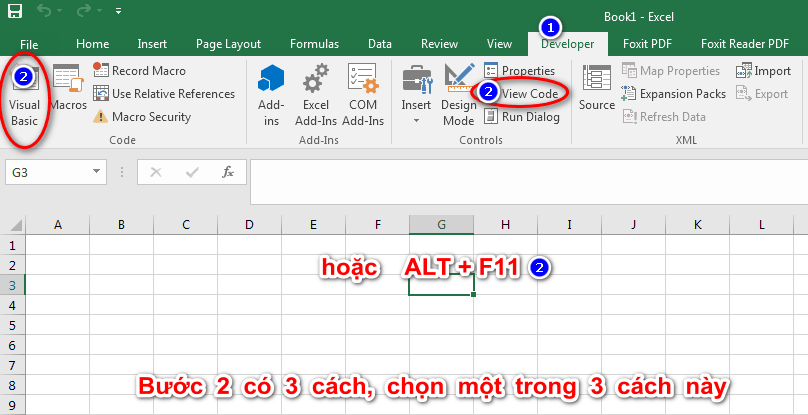Select column B header
The height and width of the screenshot is (415, 808).
point(121,224)
